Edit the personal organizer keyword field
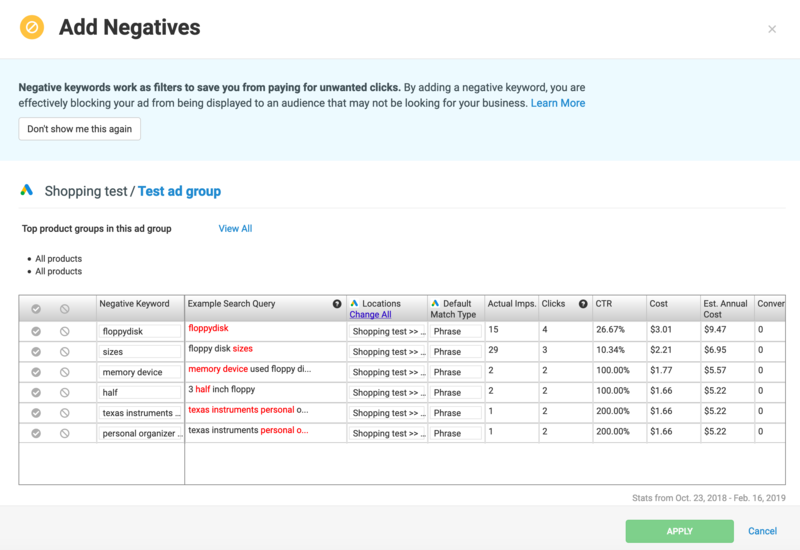Screen dimensions: 800x550 (x=140, y=433)
